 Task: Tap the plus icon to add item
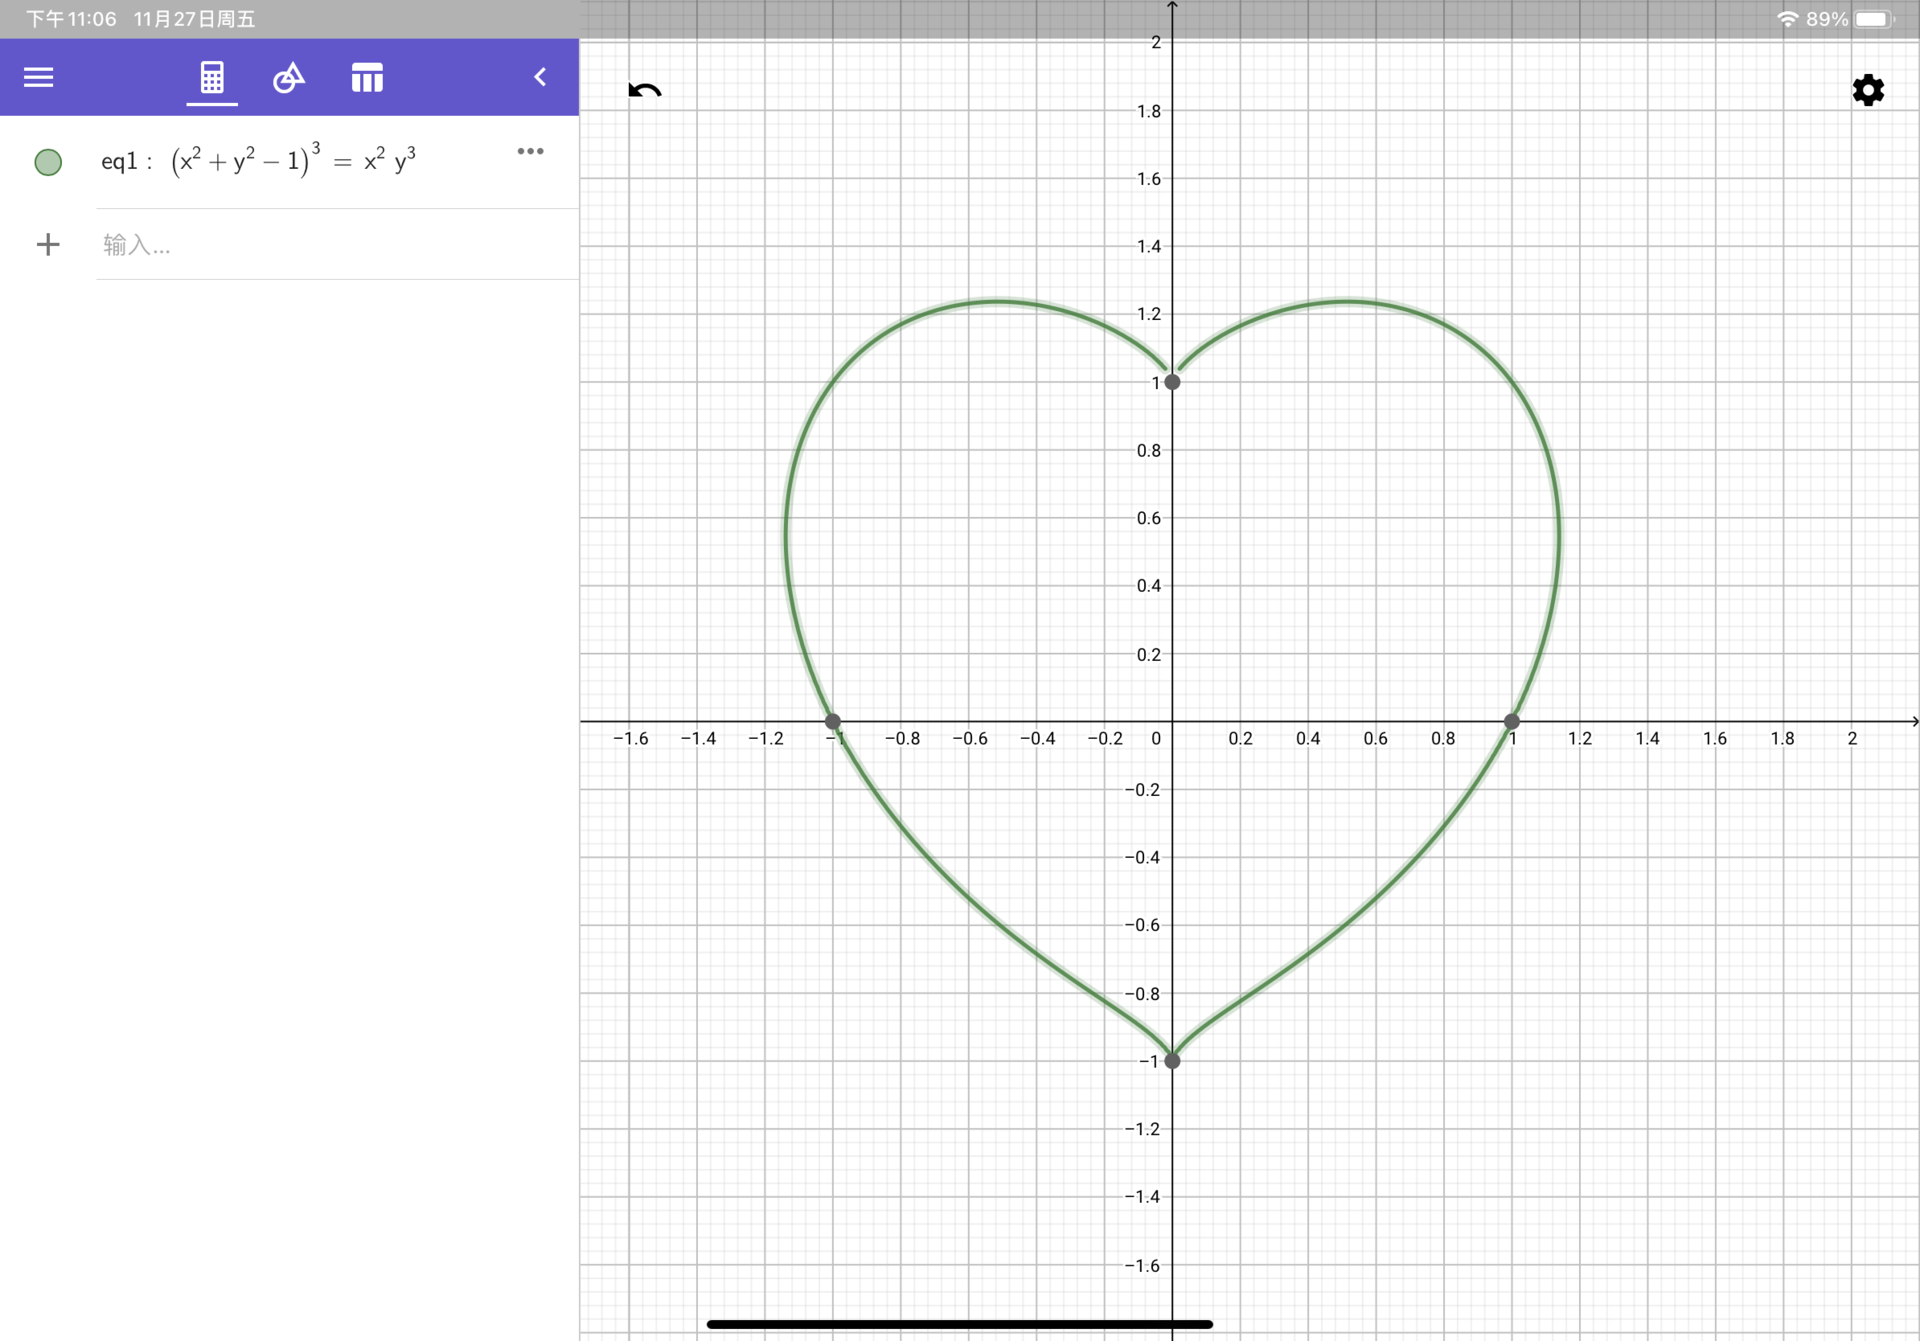pos(48,244)
